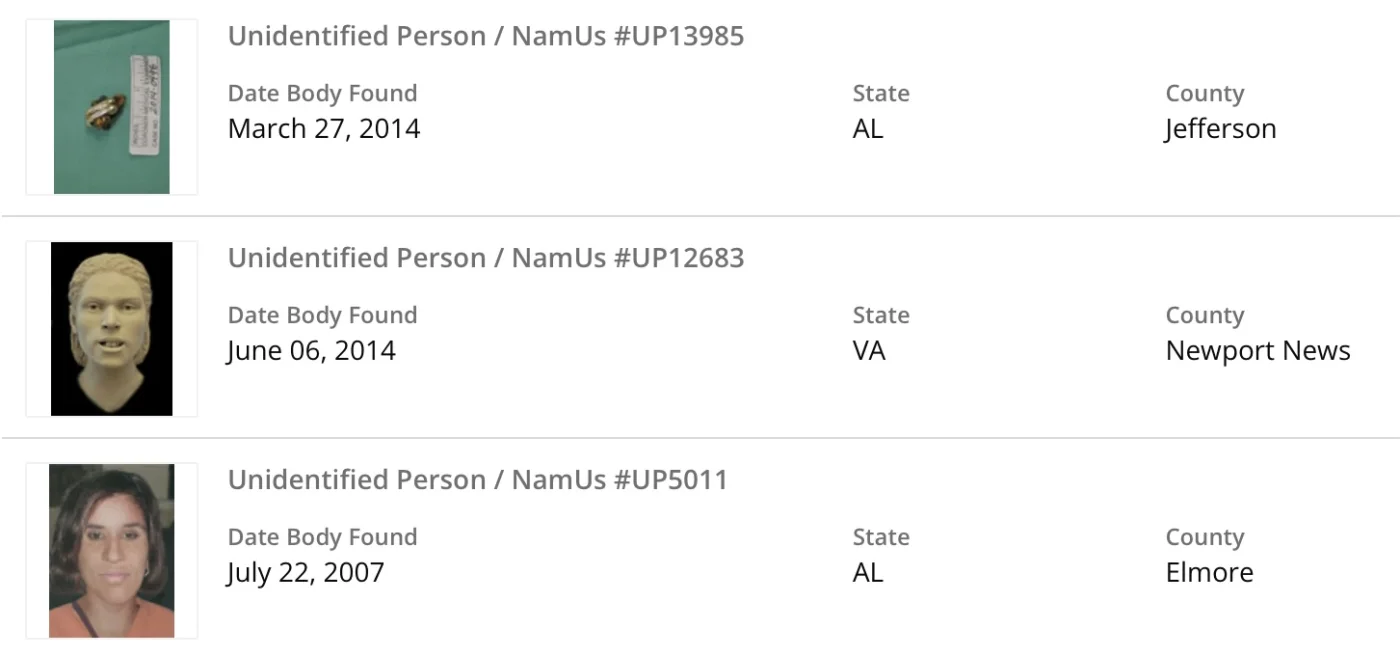The height and width of the screenshot is (657, 1400).
Task: Open the photo thumbnail for case UP5011
Action: pyautogui.click(x=111, y=551)
